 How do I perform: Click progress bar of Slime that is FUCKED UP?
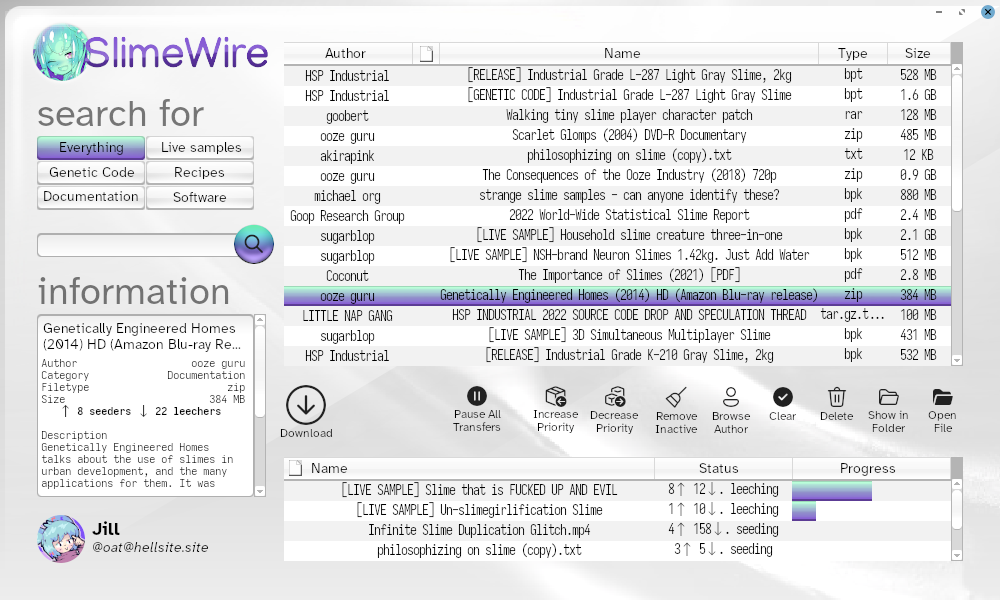[832, 491]
